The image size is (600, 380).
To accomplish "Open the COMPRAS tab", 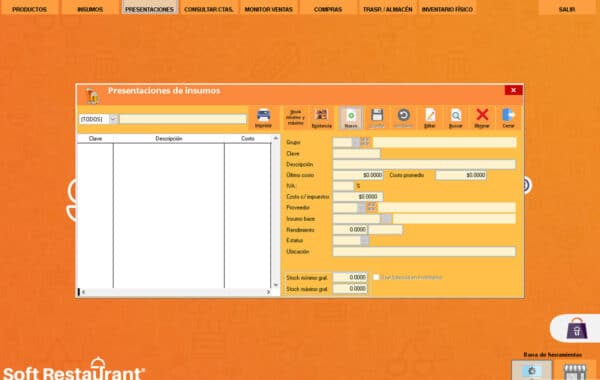I will [x=328, y=8].
